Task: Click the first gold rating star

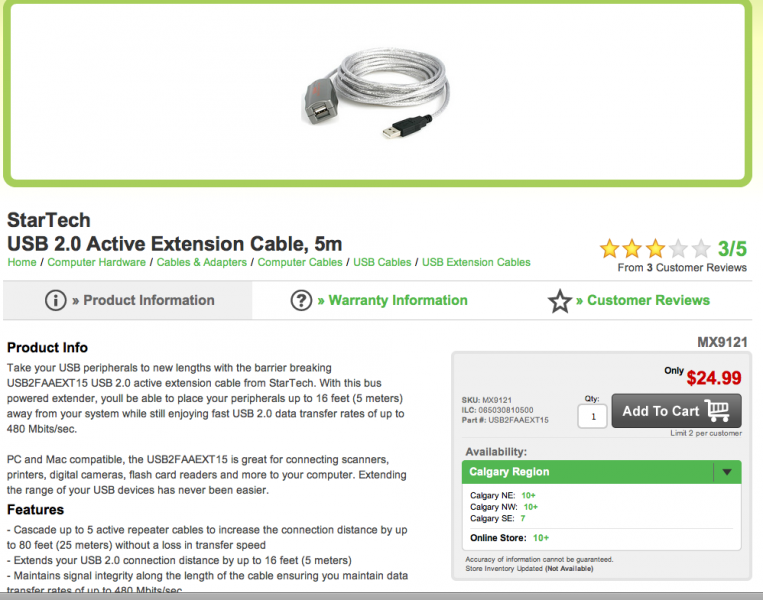Action: tap(609, 249)
